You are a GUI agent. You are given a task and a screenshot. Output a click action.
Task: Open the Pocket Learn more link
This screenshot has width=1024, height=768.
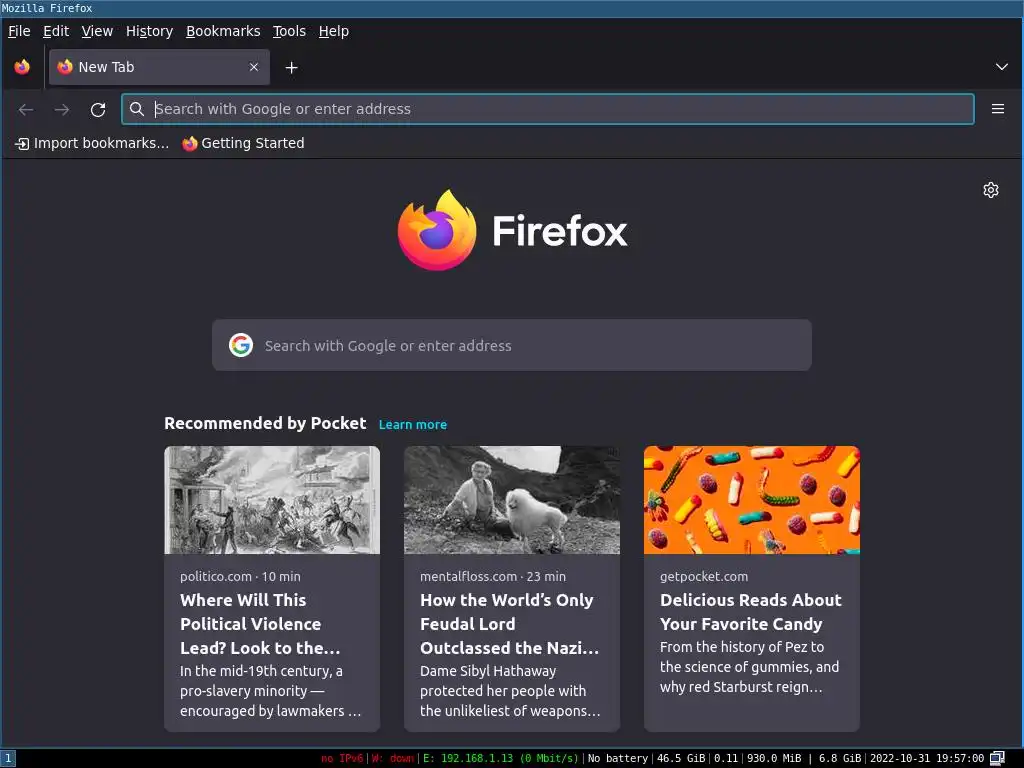pyautogui.click(x=413, y=424)
